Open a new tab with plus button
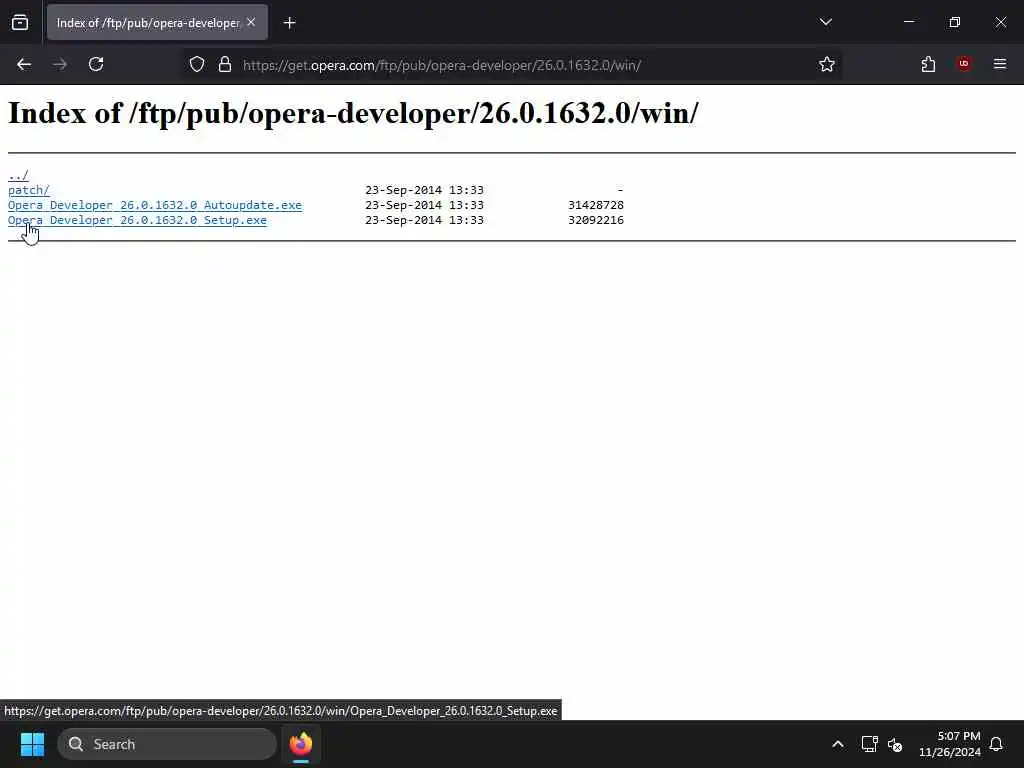The width and height of the screenshot is (1024, 768). pos(289,23)
